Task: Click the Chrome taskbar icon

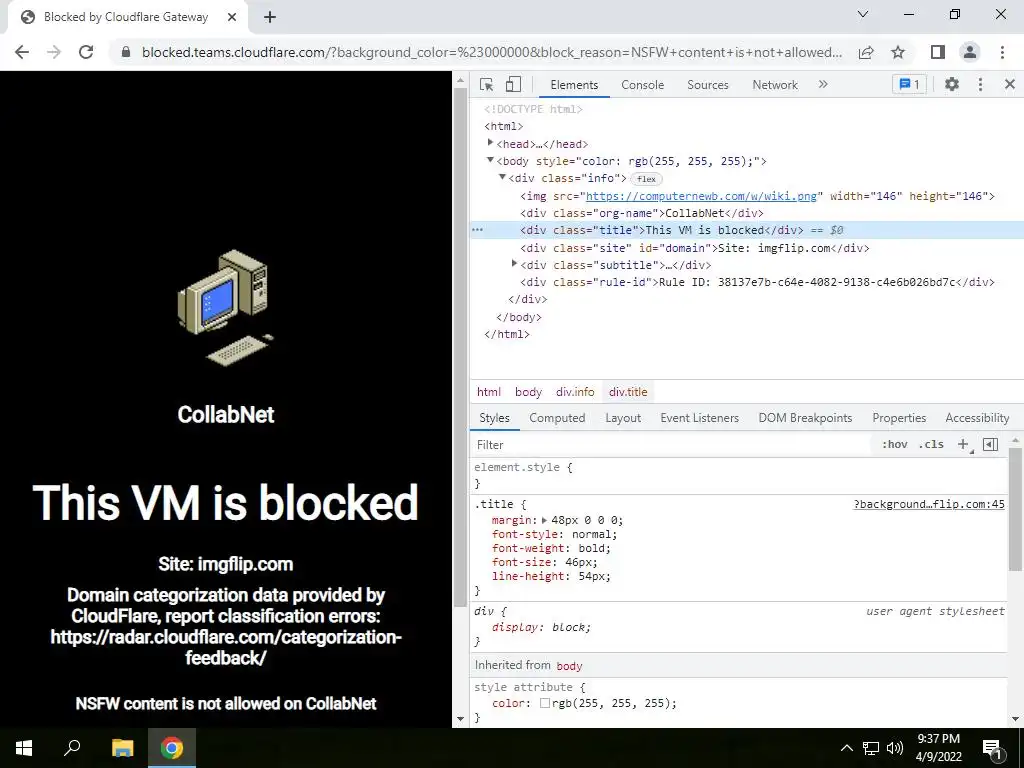Action: tap(172, 748)
